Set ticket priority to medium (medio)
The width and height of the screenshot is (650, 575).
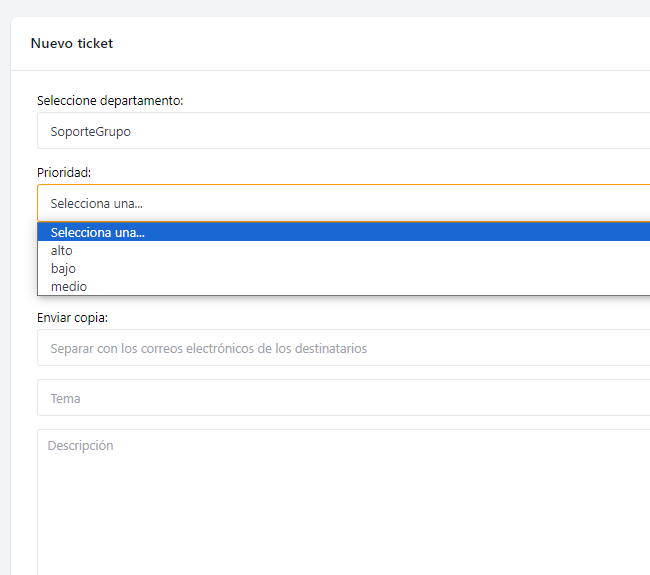69,287
